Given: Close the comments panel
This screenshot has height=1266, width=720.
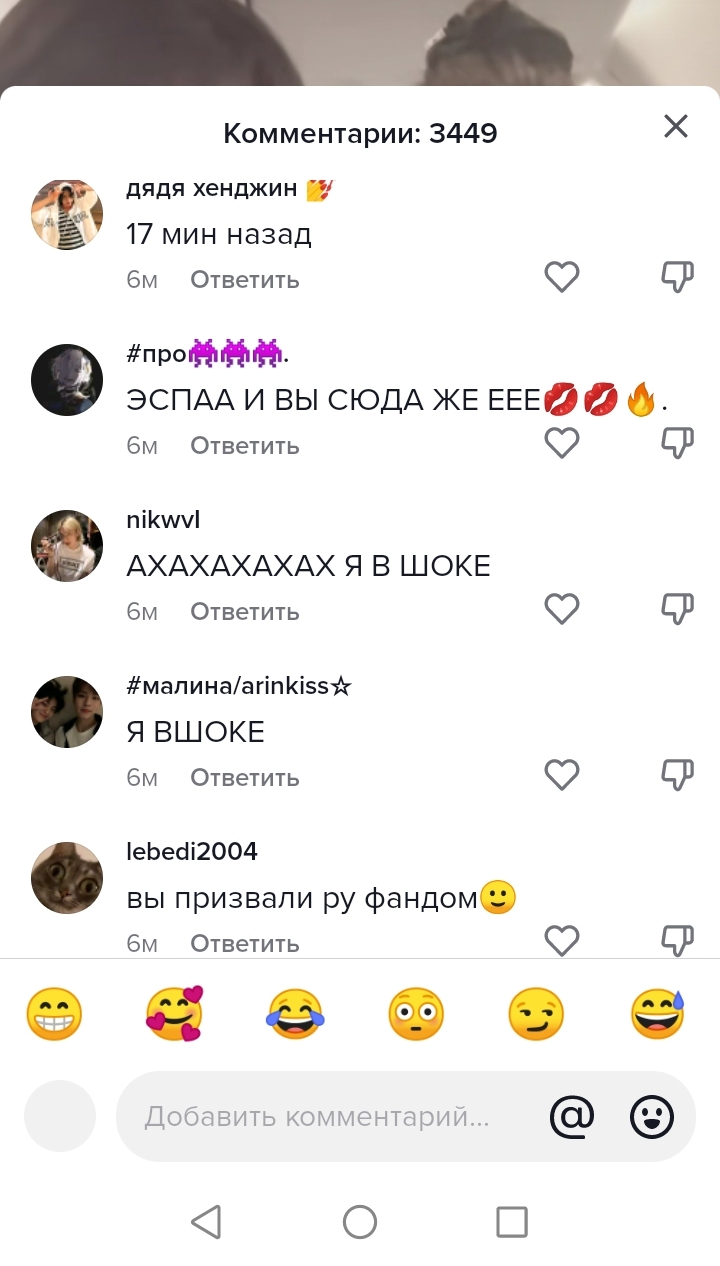Looking at the screenshot, I should 676,126.
